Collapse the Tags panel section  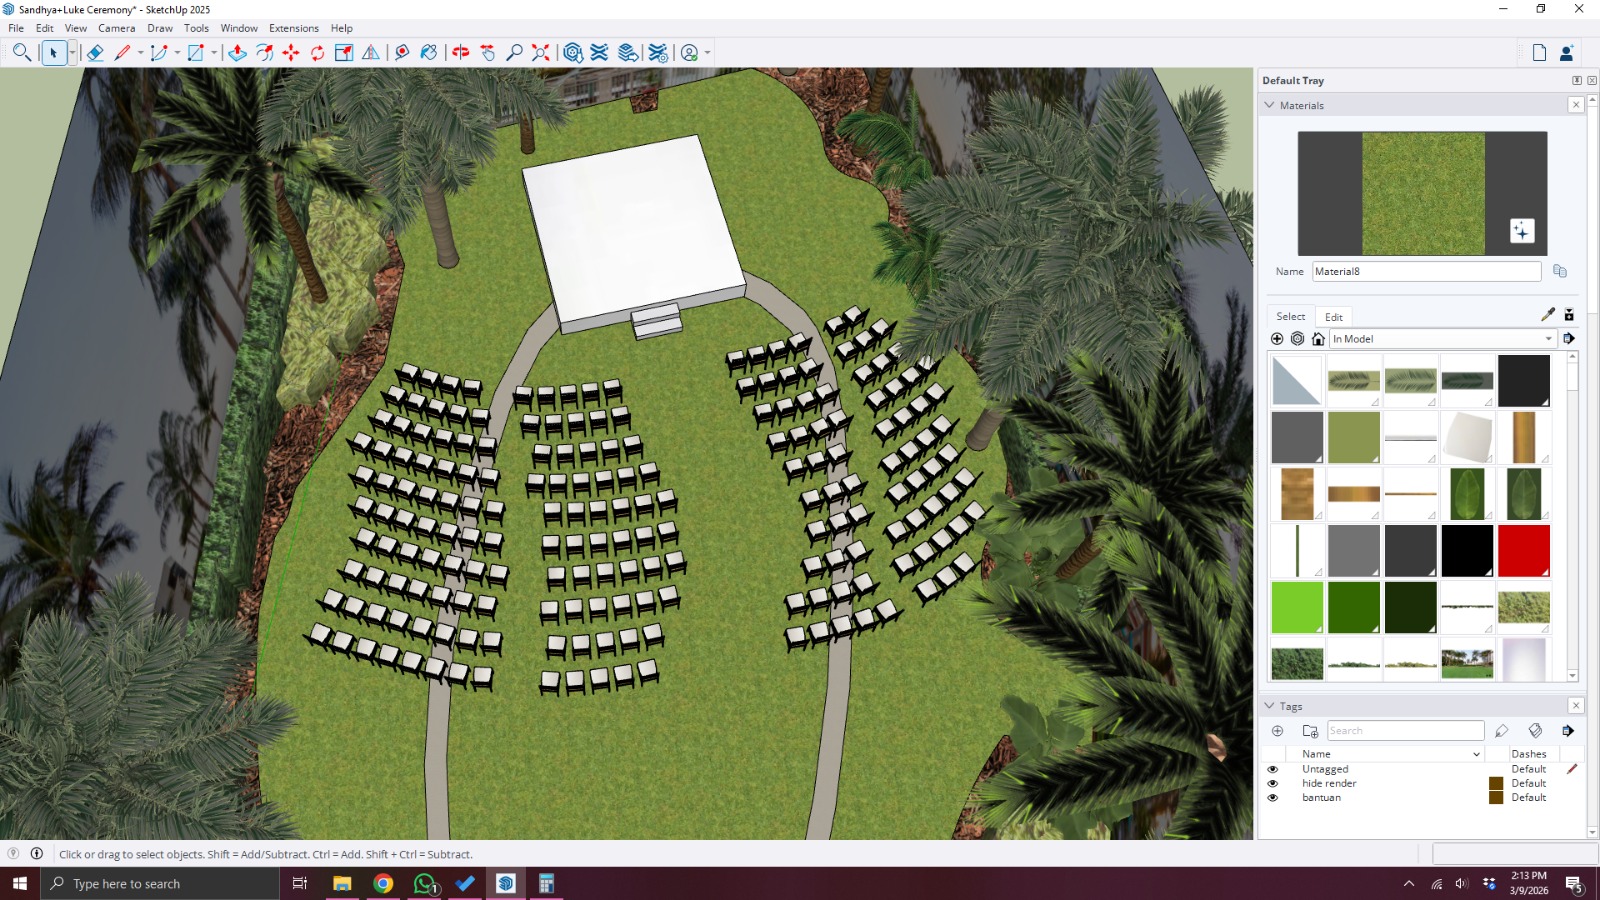(1270, 706)
